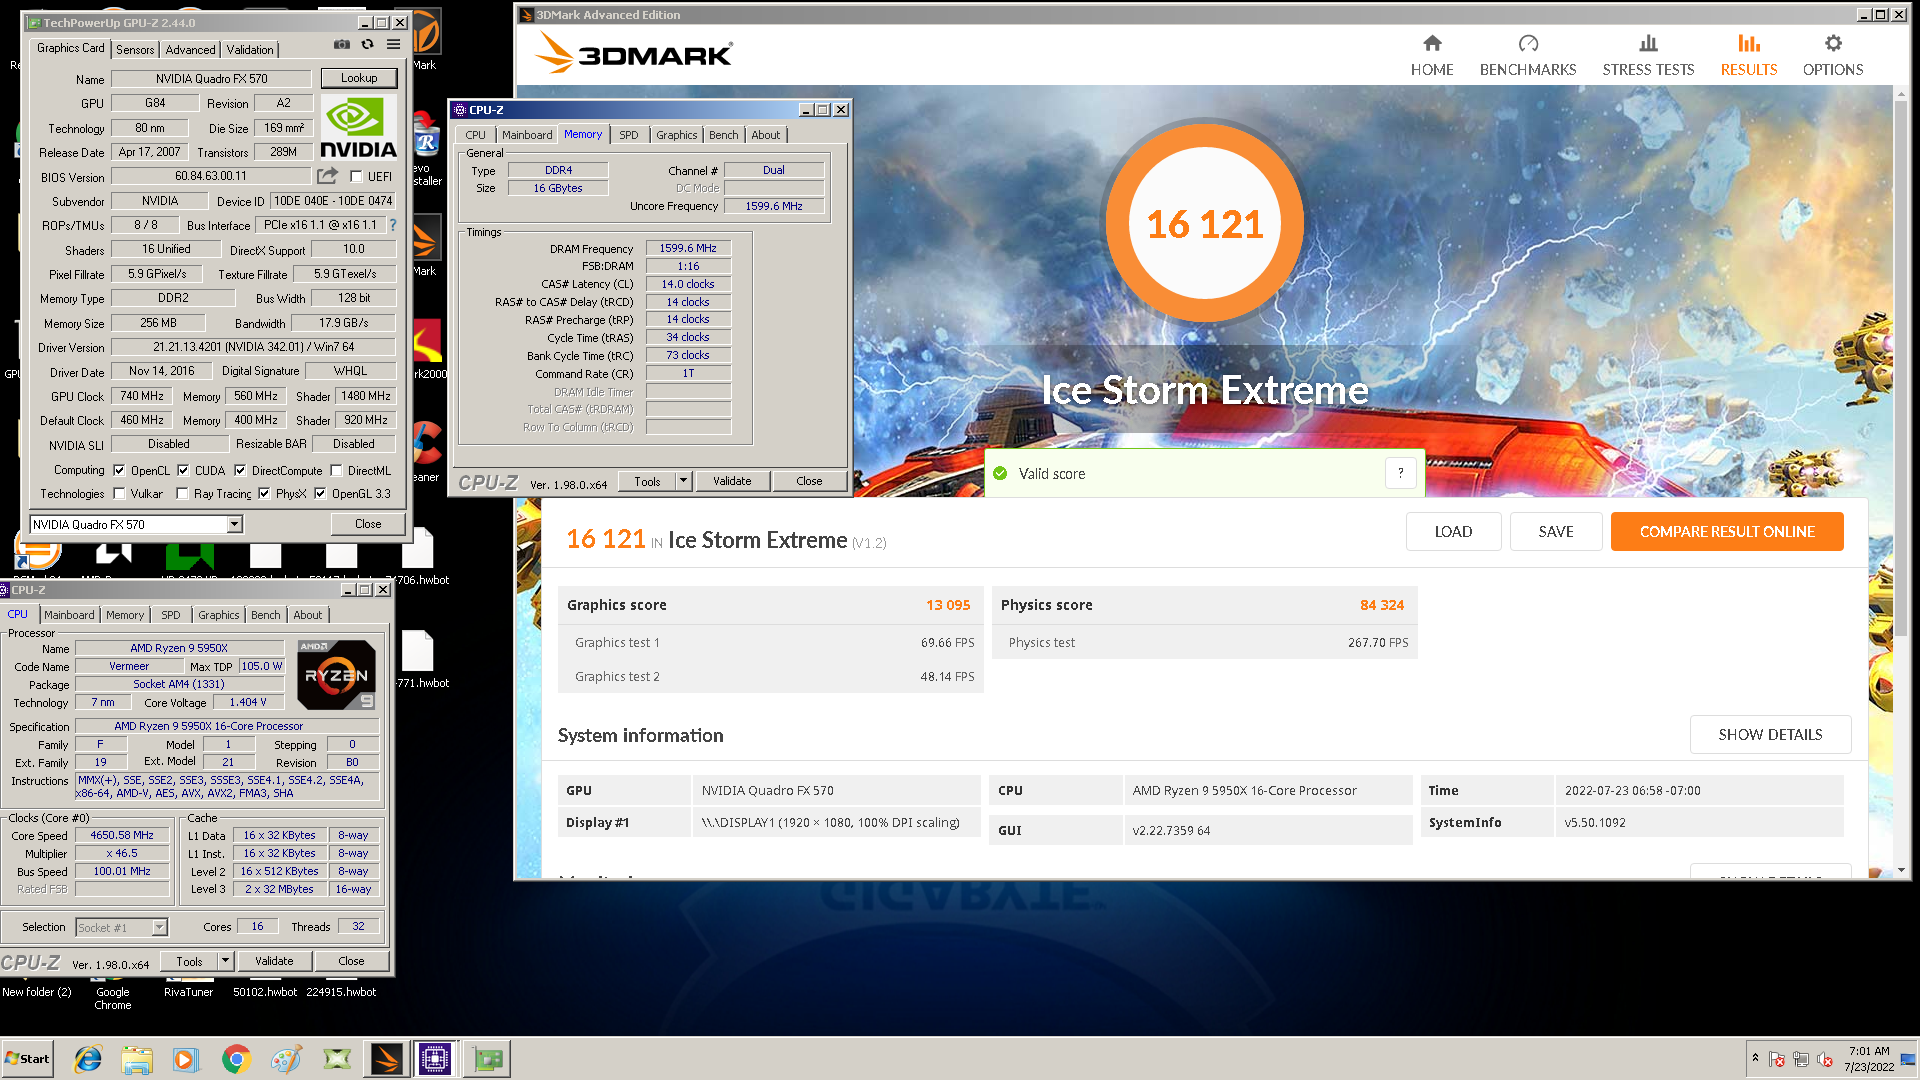The width and height of the screenshot is (1920, 1080).
Task: Click the network tray icon
Action: 1801,1060
